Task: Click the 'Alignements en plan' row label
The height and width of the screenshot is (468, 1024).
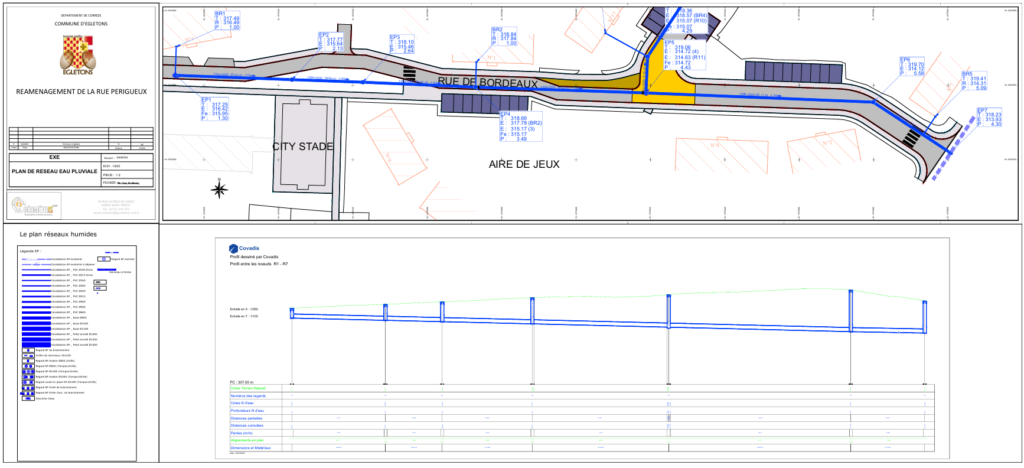Action: click(x=246, y=441)
